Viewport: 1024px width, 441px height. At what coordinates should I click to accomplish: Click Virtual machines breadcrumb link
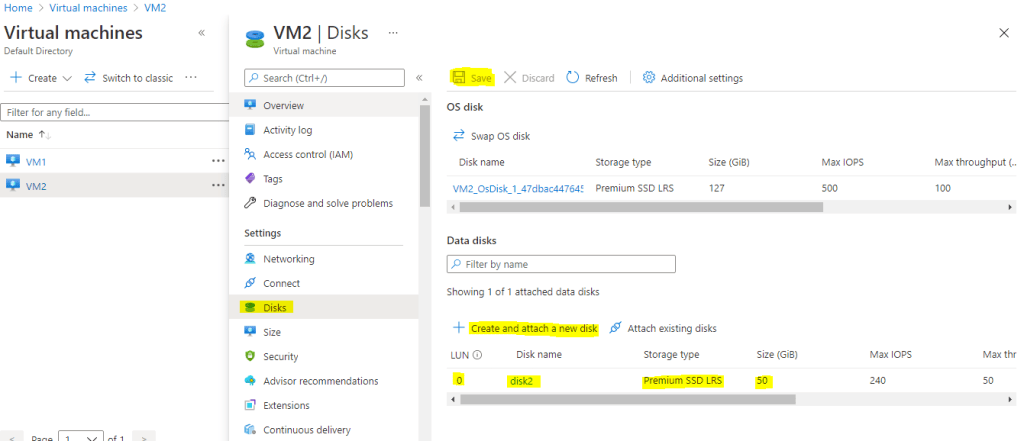pyautogui.click(x=88, y=8)
